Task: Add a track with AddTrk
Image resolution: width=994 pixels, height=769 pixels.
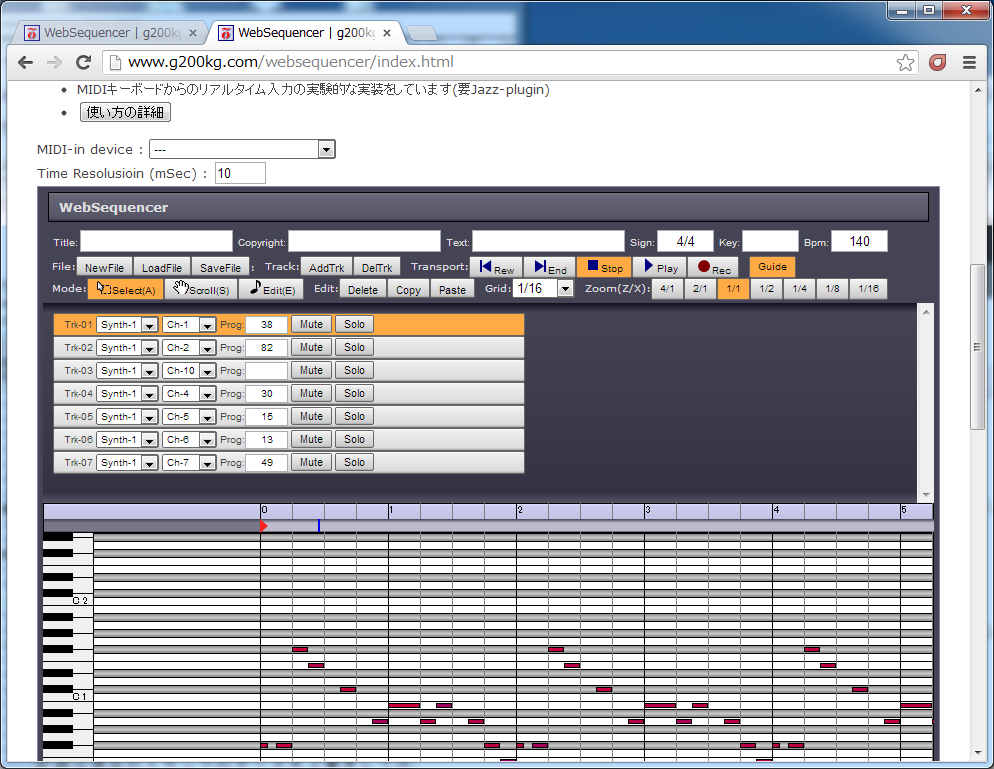Action: 326,267
